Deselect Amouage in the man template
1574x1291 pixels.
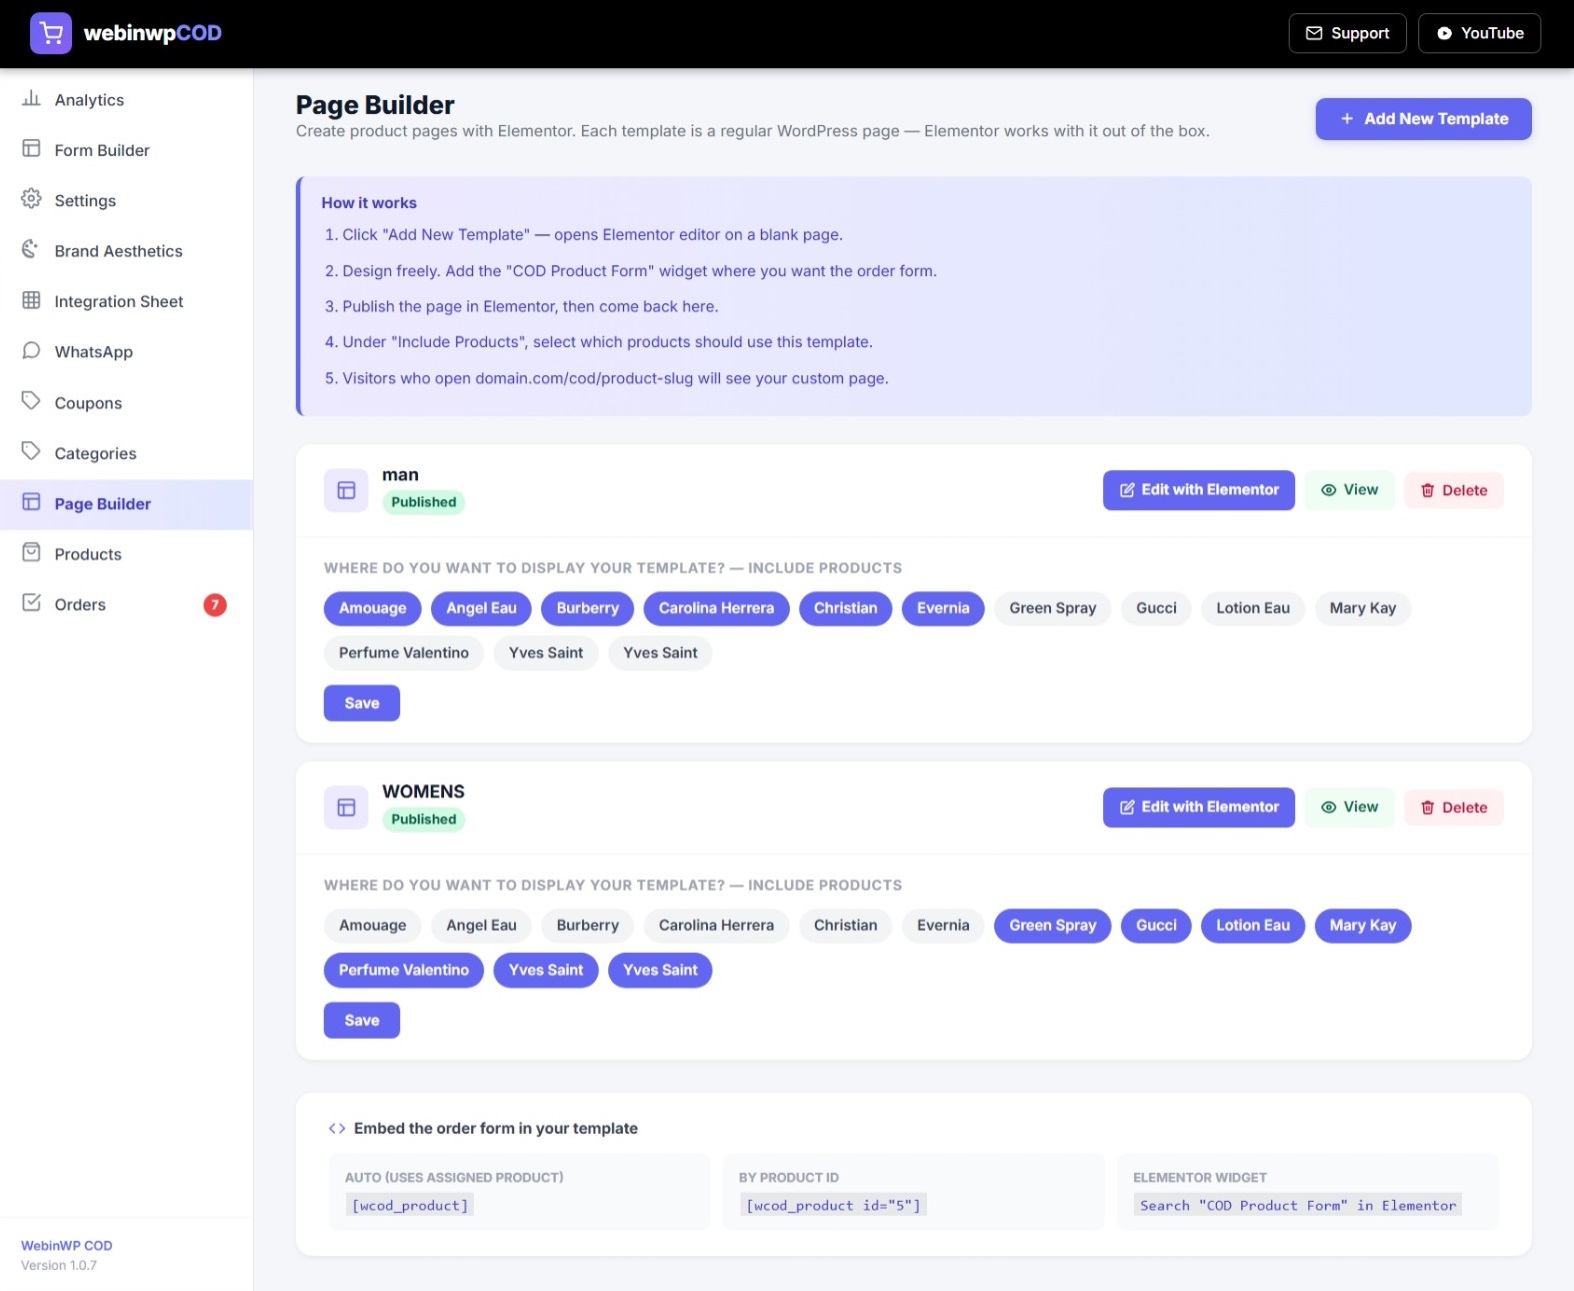372,608
